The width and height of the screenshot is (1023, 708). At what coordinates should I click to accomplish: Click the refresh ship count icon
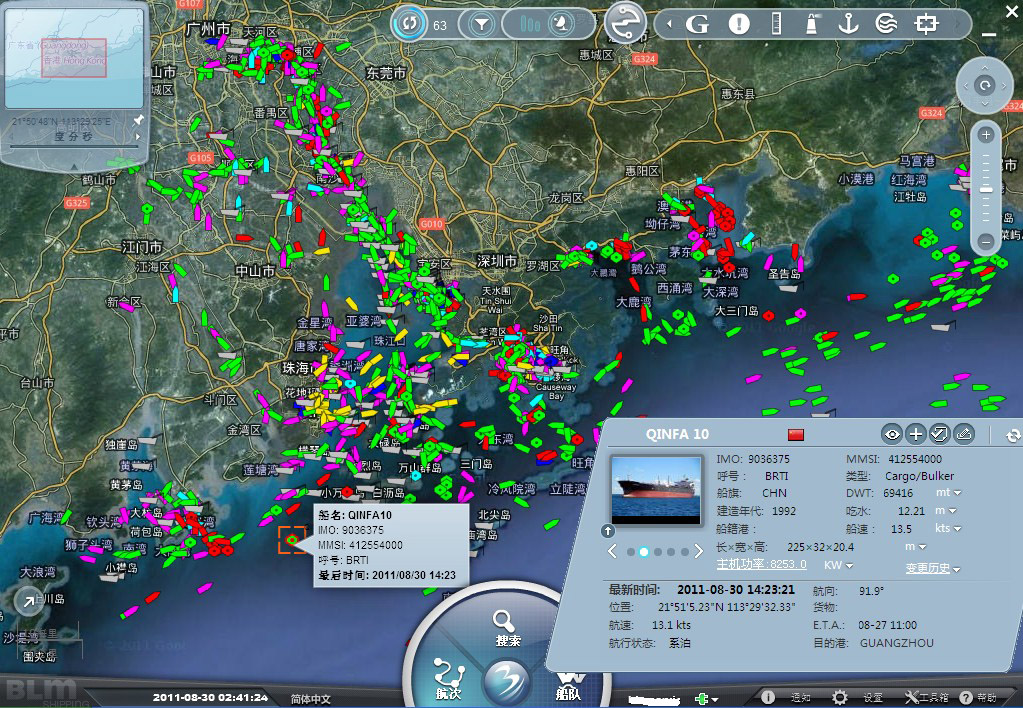coord(409,24)
